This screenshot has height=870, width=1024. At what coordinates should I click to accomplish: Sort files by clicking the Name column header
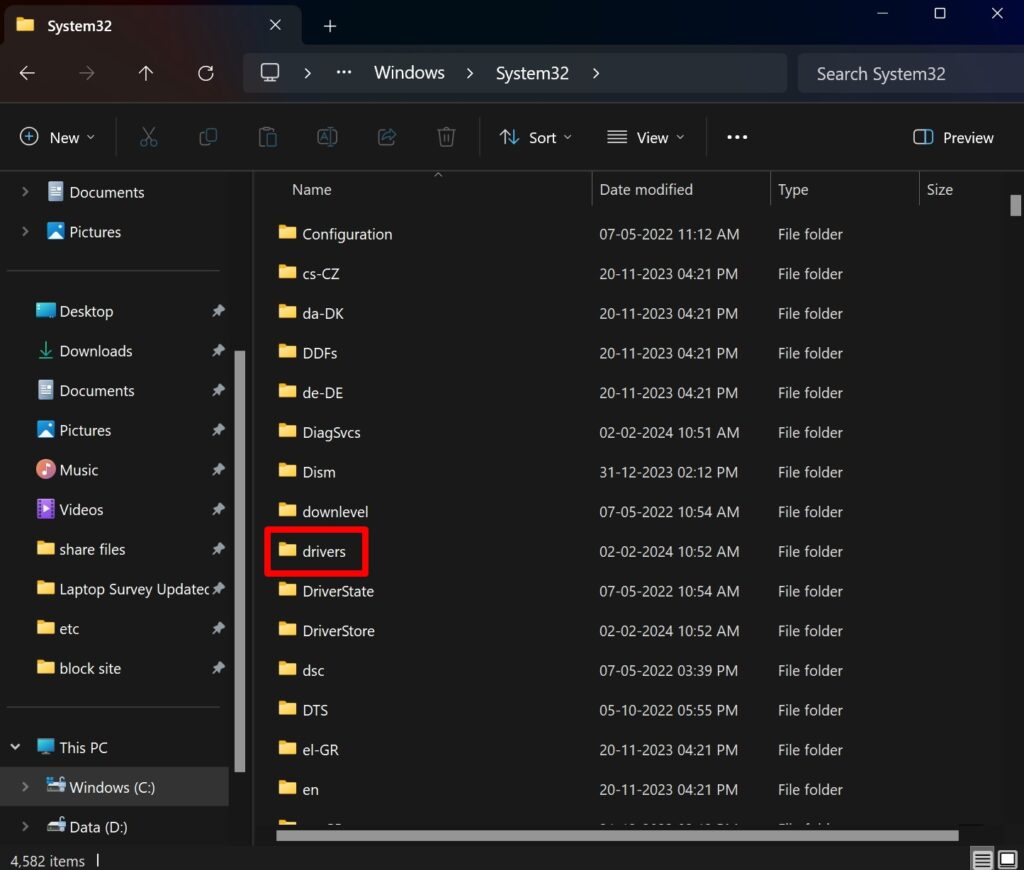(x=311, y=189)
